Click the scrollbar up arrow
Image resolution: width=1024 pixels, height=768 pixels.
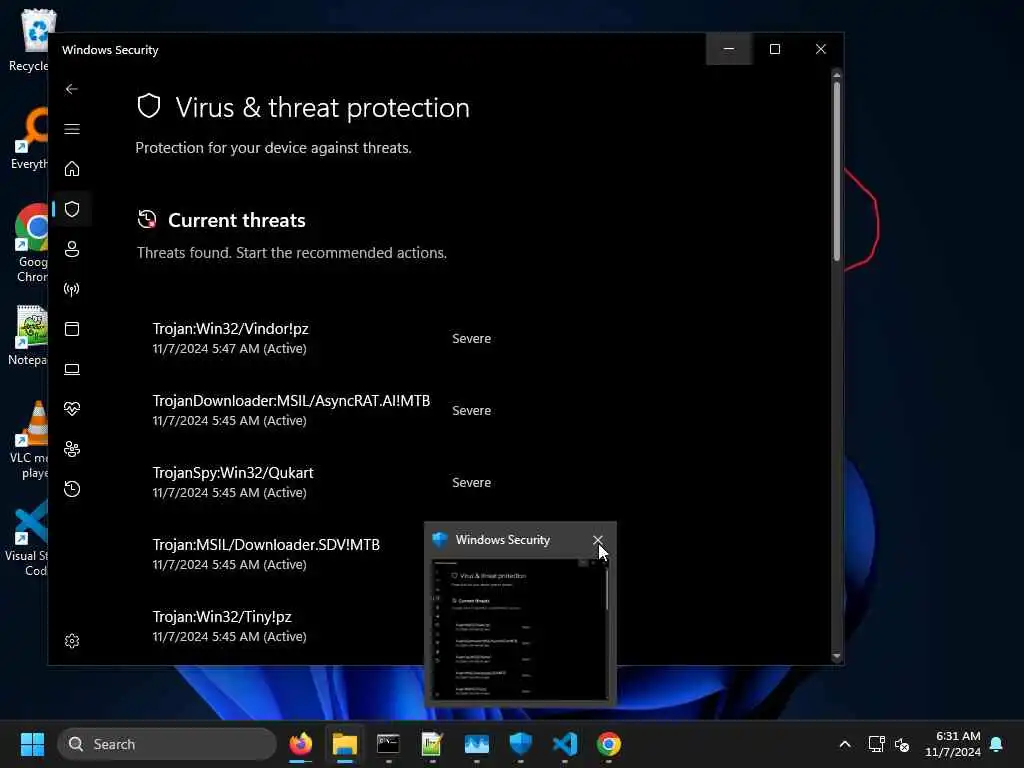(837, 76)
